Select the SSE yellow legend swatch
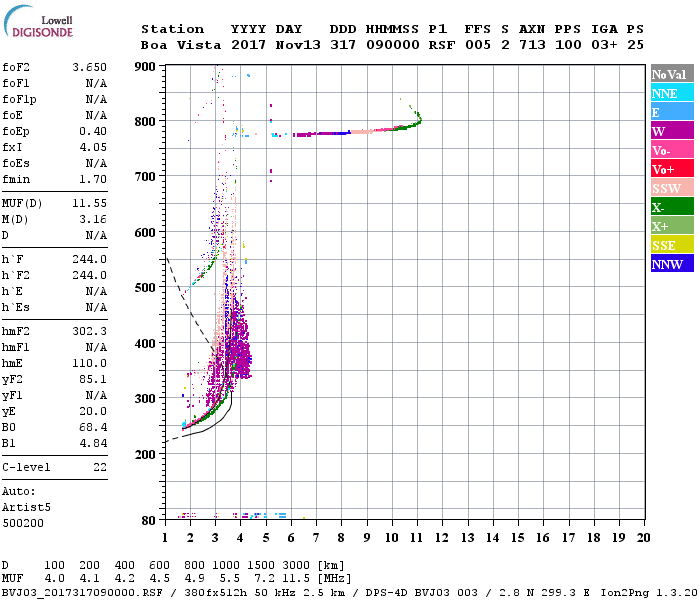700x600 pixels. [x=672, y=245]
